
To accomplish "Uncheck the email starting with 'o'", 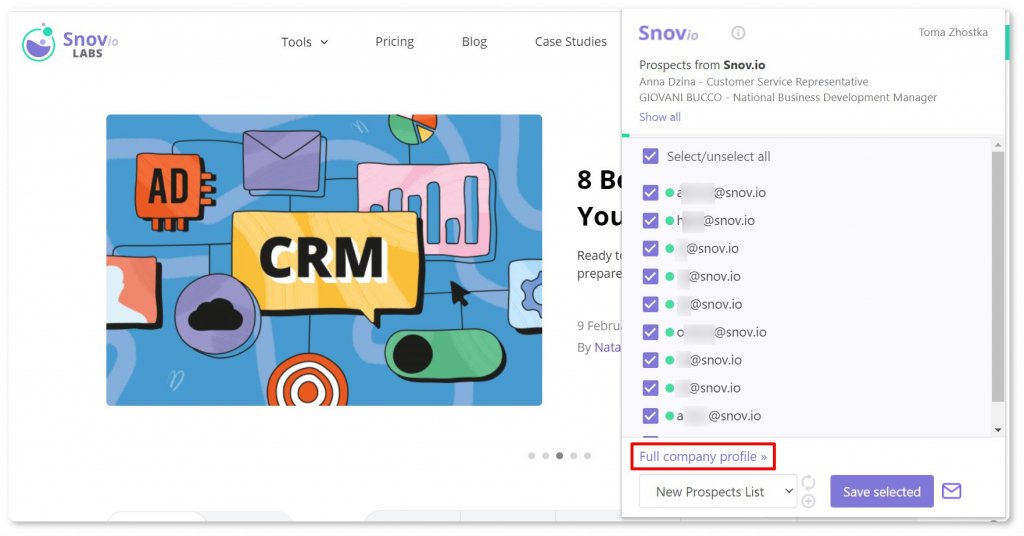I will (650, 332).
